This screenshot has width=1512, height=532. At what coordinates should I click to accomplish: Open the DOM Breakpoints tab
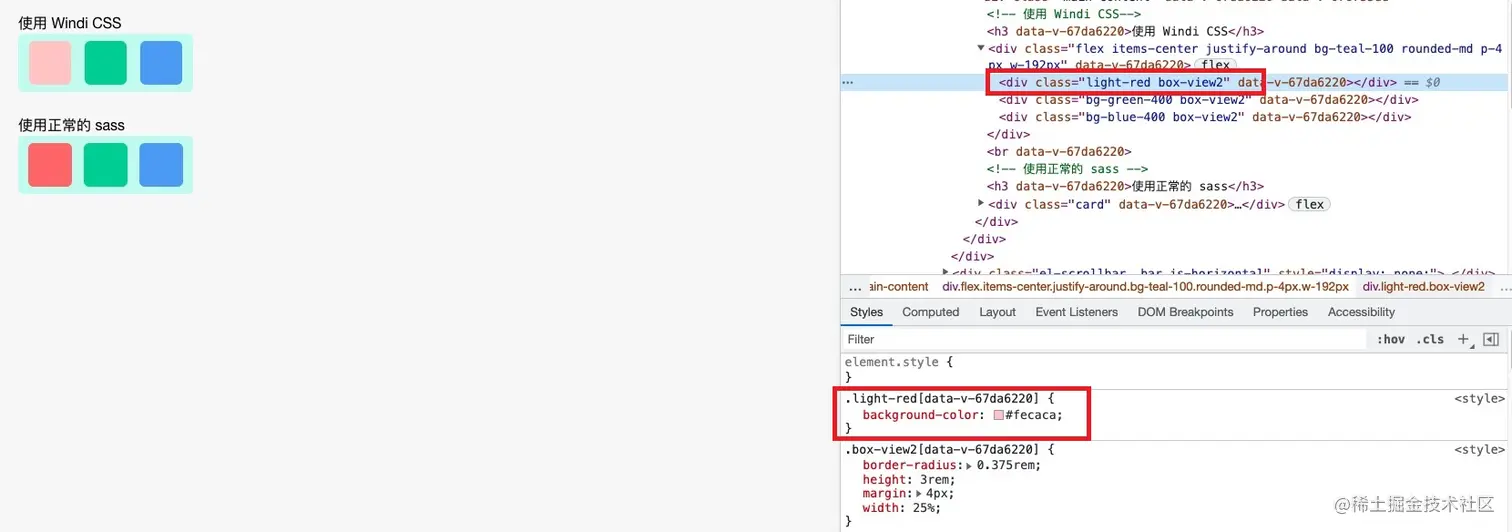pos(1185,312)
